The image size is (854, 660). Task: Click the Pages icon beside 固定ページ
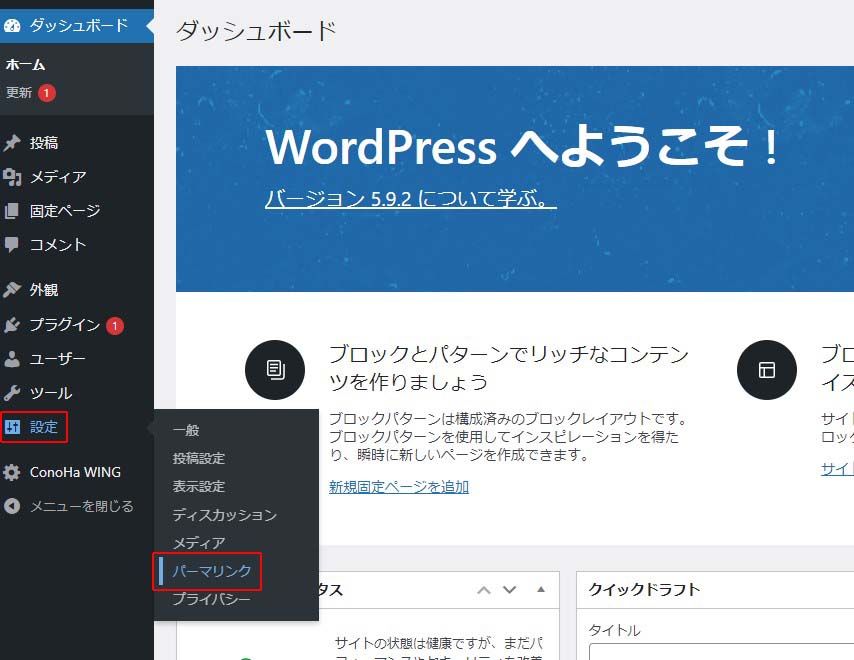click(12, 211)
